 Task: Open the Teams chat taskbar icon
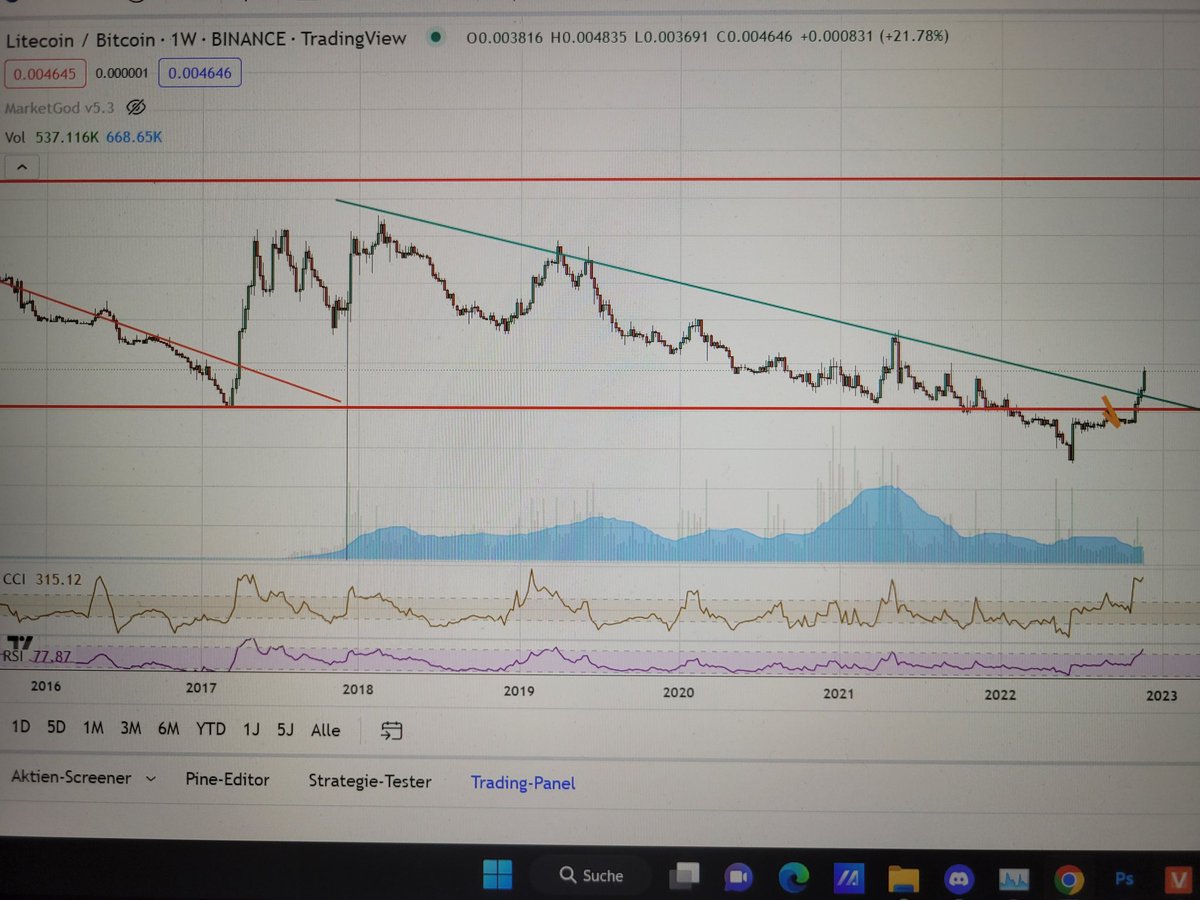[x=738, y=877]
